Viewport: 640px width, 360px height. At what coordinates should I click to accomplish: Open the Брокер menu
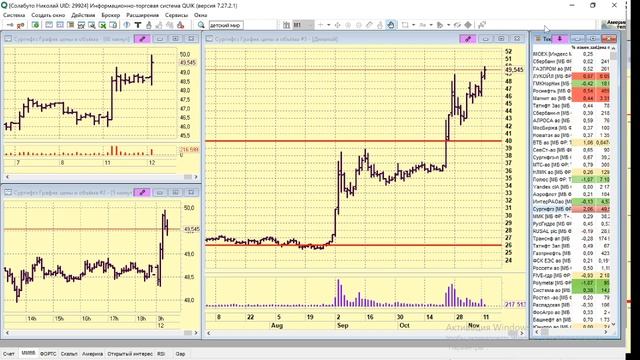tap(111, 15)
